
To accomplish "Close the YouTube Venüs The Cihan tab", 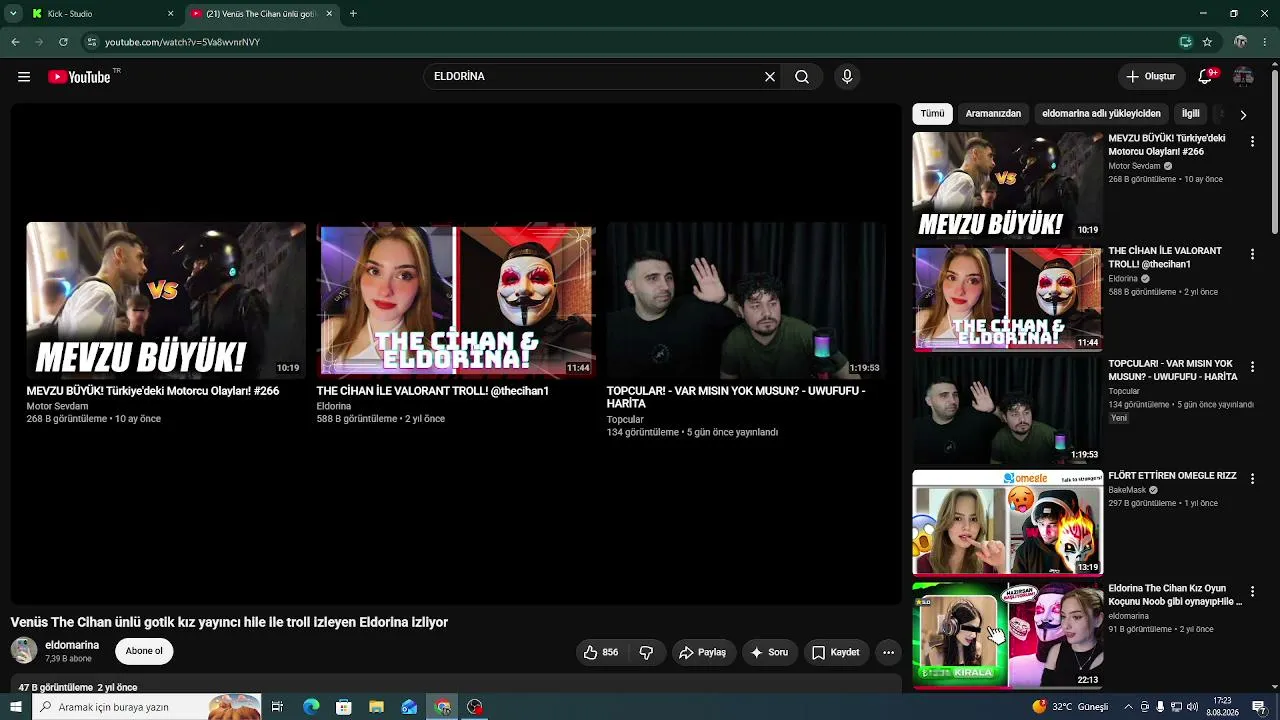I will (x=329, y=14).
